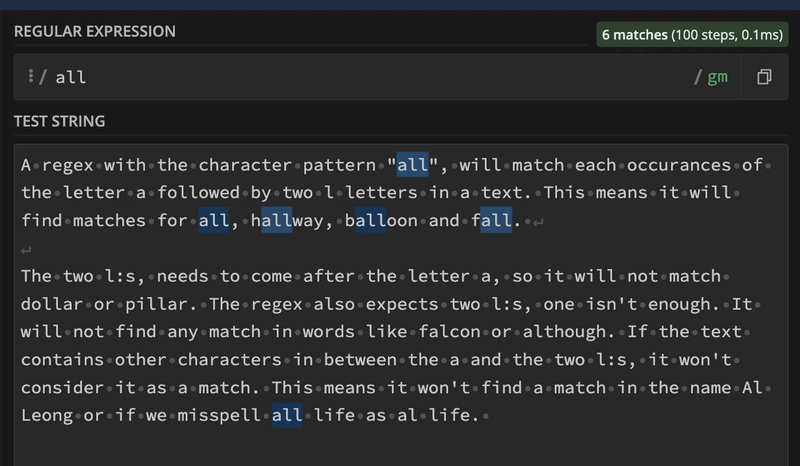
Task: Click the highlighted "all" match in quotes
Action: click(x=412, y=164)
